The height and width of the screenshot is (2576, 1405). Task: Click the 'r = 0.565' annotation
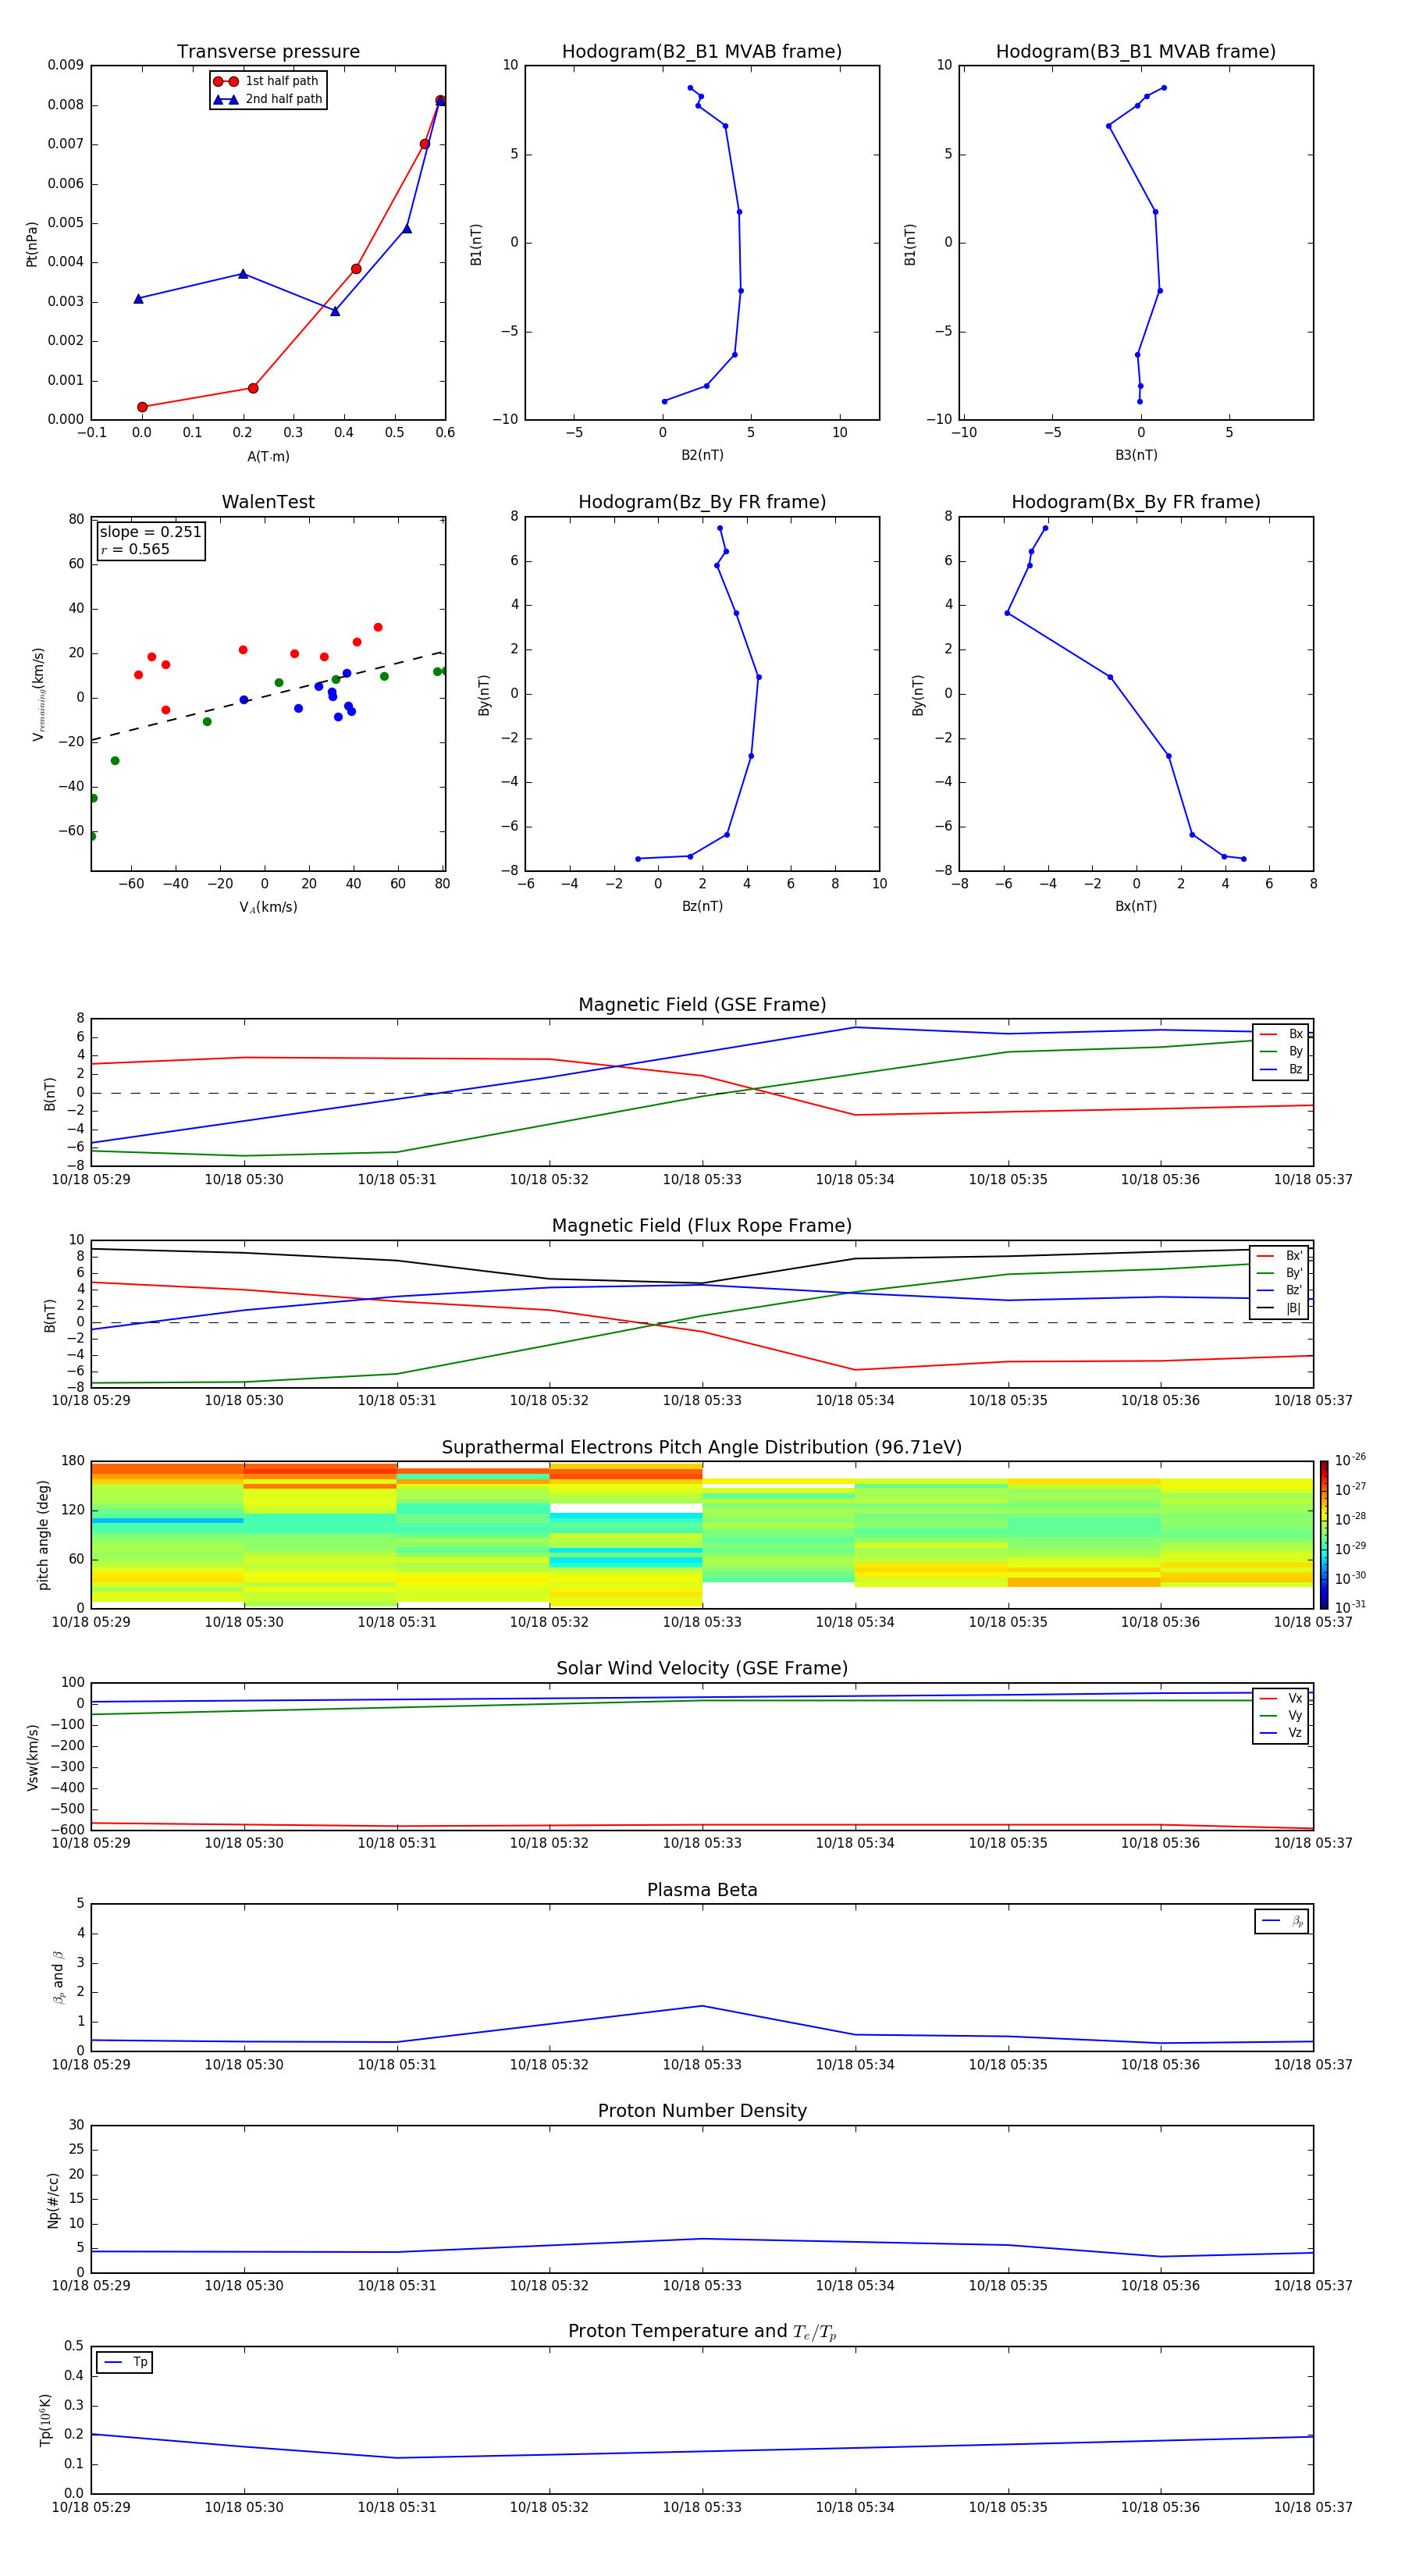(135, 549)
